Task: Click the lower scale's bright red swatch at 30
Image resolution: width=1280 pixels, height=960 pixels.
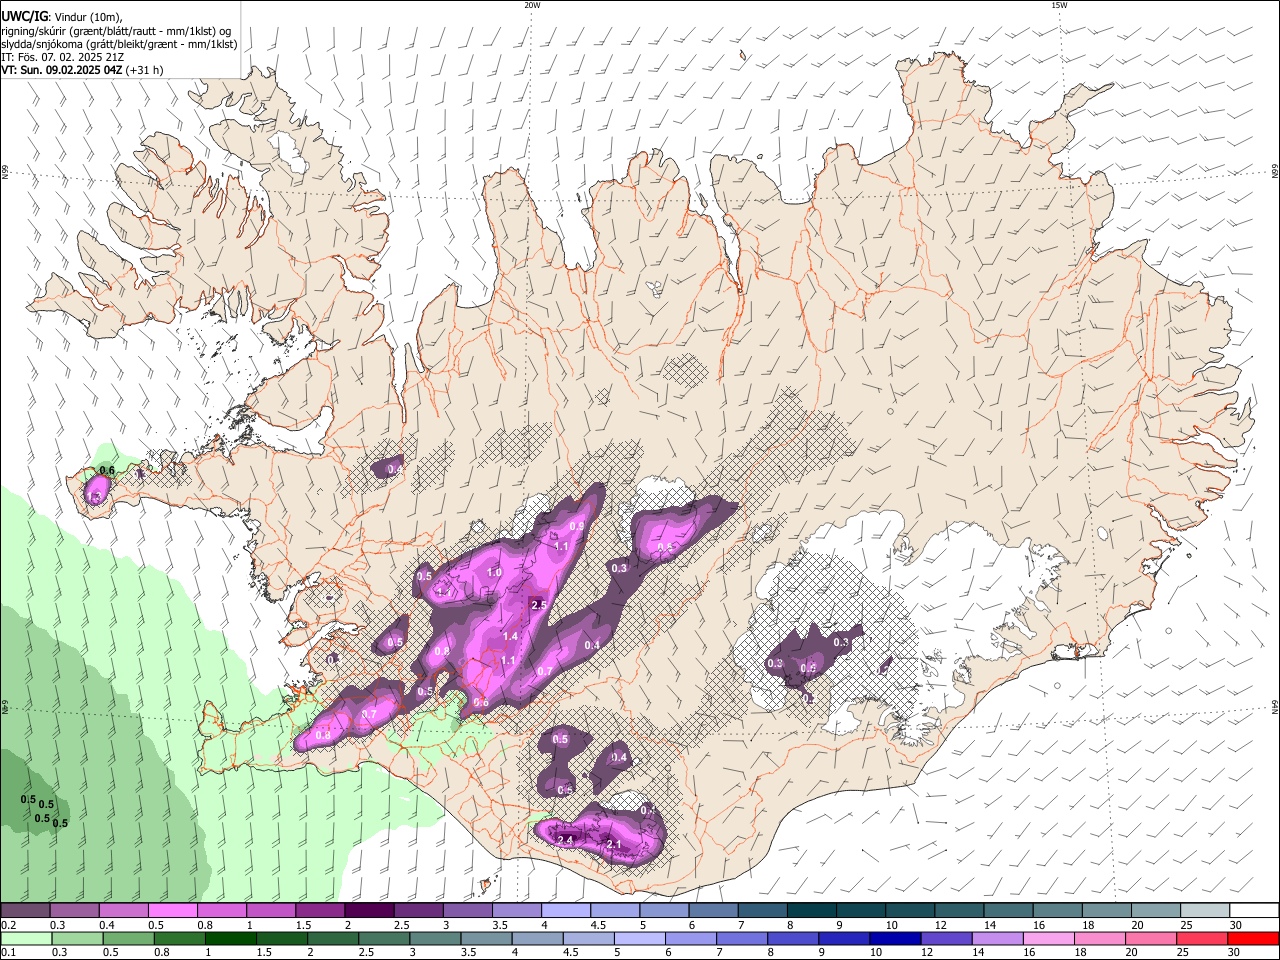Action: tap(1254, 939)
